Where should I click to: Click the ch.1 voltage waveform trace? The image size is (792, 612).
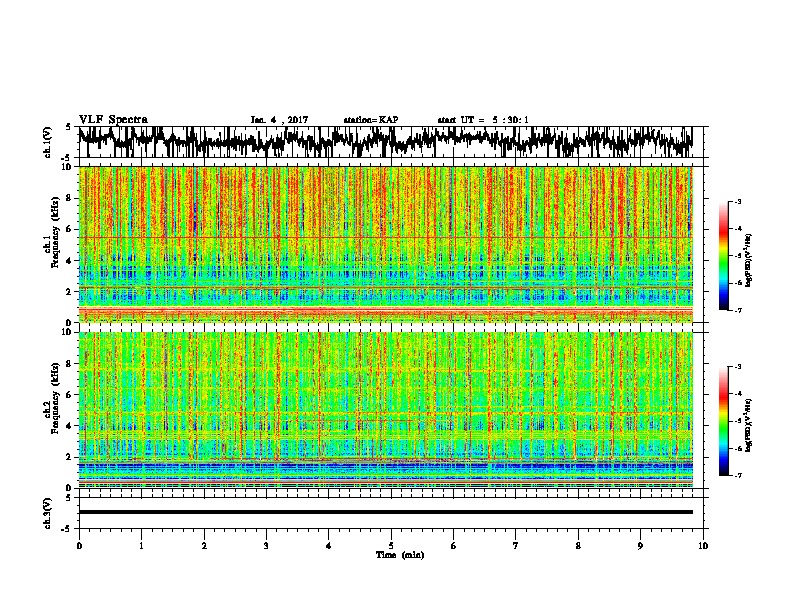(x=385, y=142)
